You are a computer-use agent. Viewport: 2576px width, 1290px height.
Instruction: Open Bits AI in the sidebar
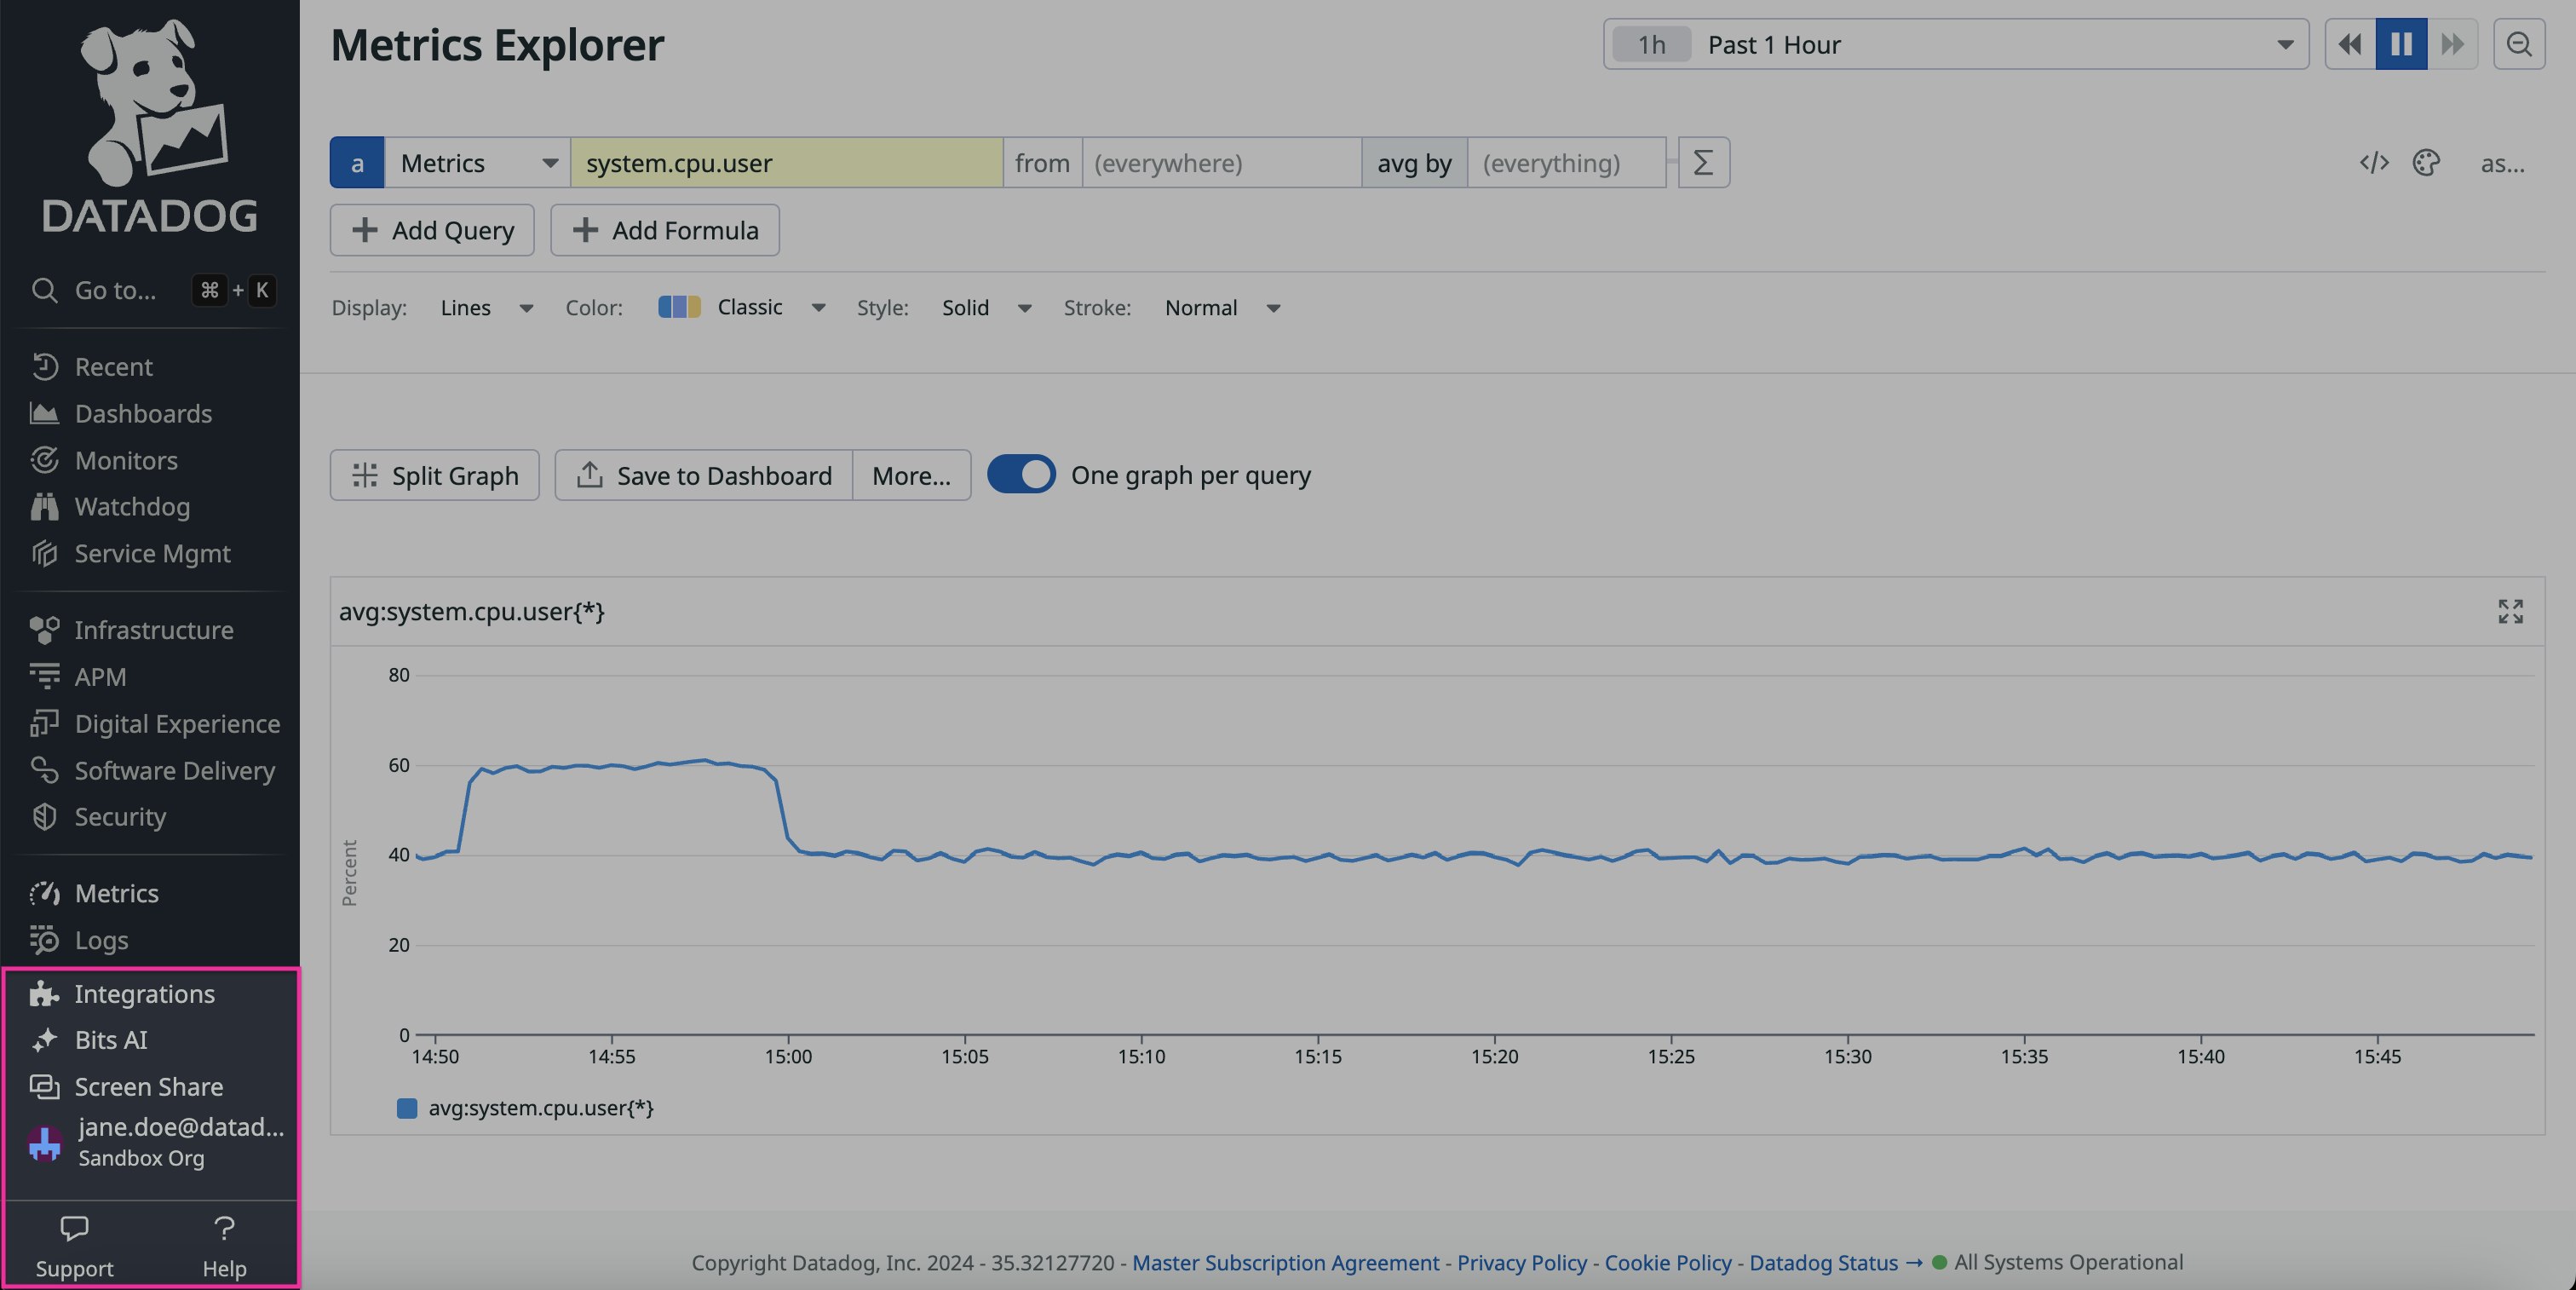(x=110, y=1040)
